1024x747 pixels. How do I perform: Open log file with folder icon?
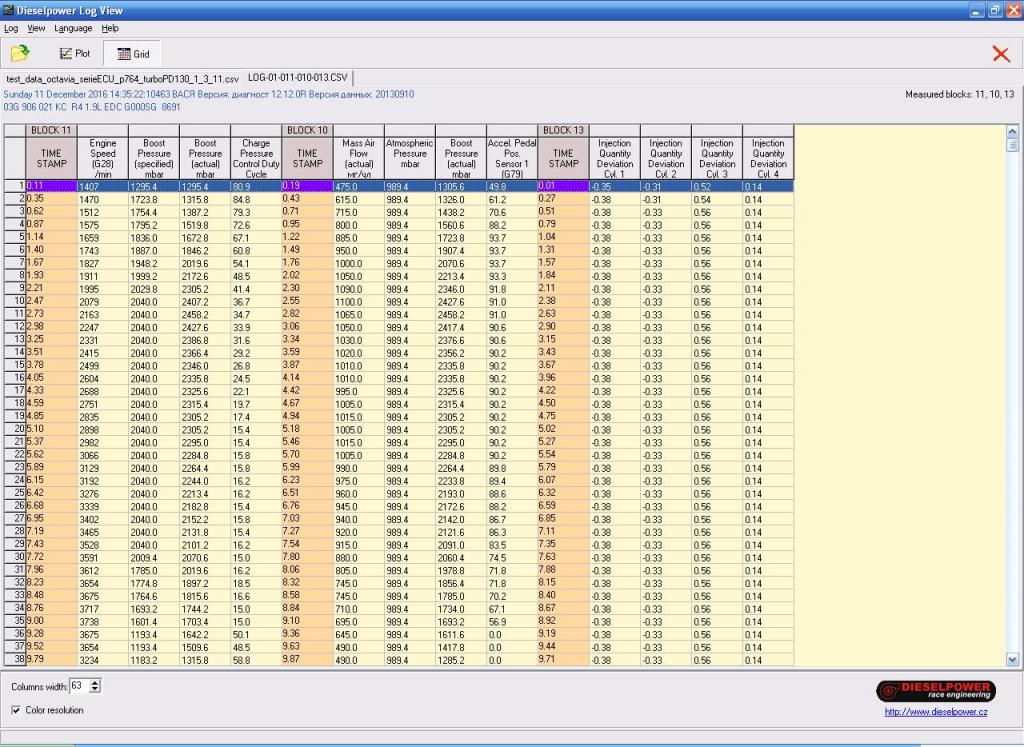click(x=20, y=53)
